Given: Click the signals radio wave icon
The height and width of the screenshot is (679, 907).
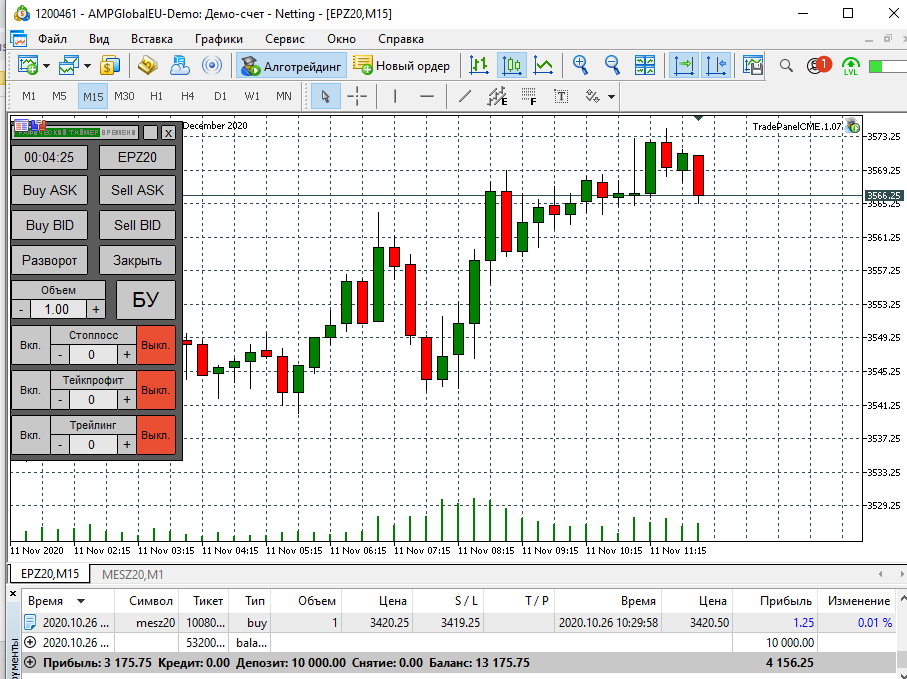Looking at the screenshot, I should (212, 65).
